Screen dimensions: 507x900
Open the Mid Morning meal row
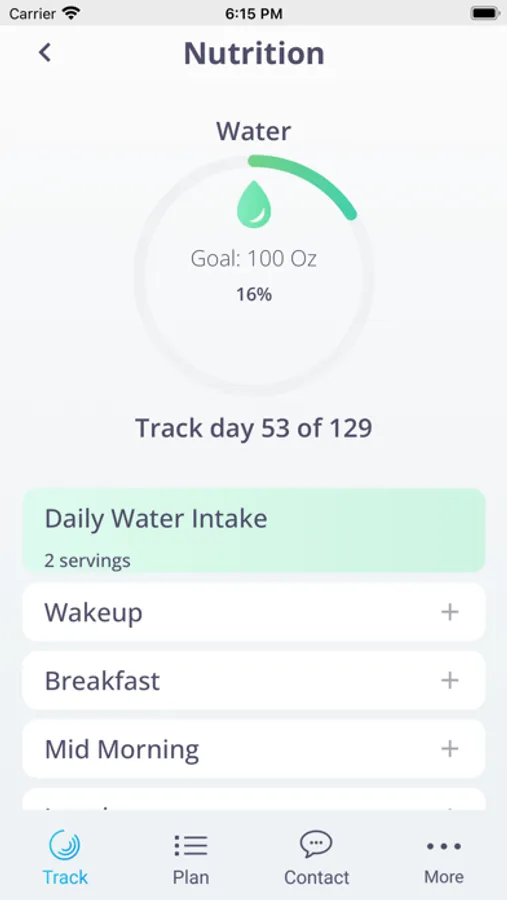coord(254,748)
